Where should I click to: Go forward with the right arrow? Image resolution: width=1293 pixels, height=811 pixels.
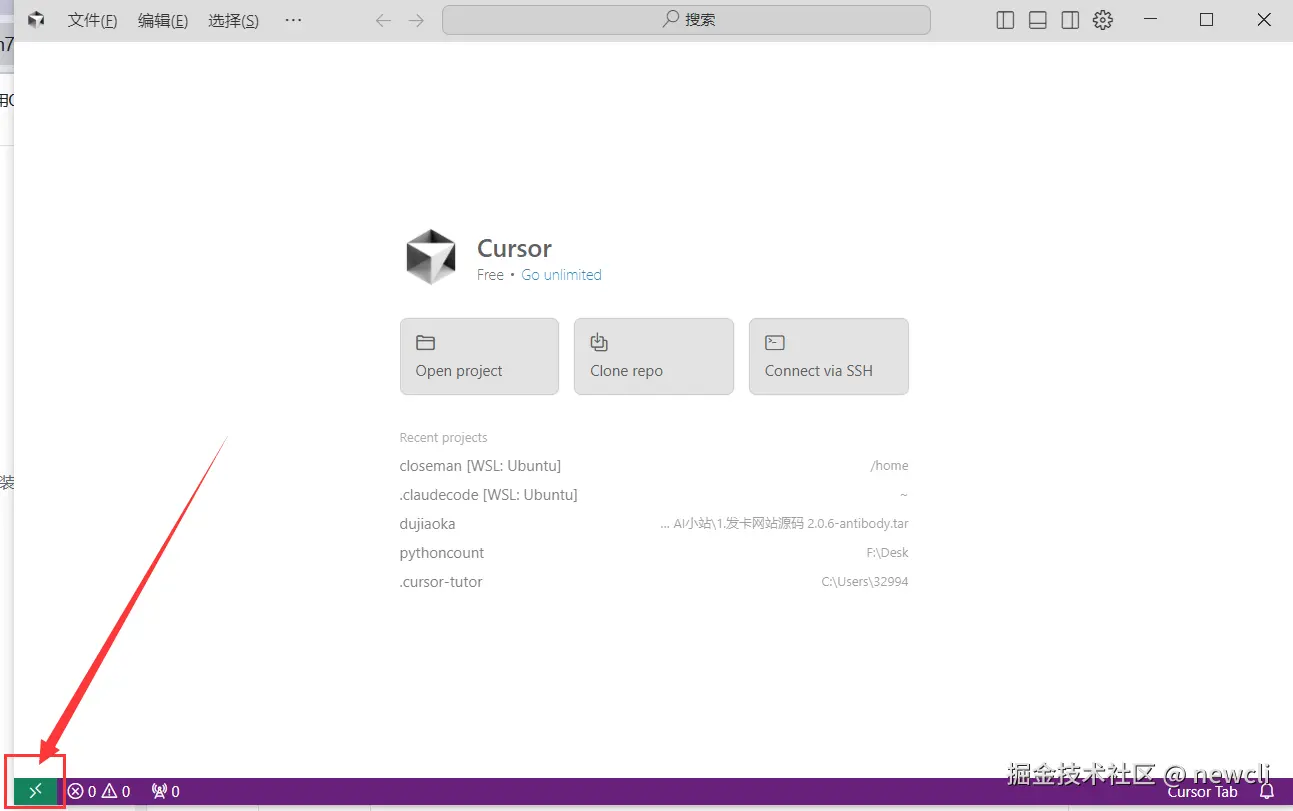[417, 20]
